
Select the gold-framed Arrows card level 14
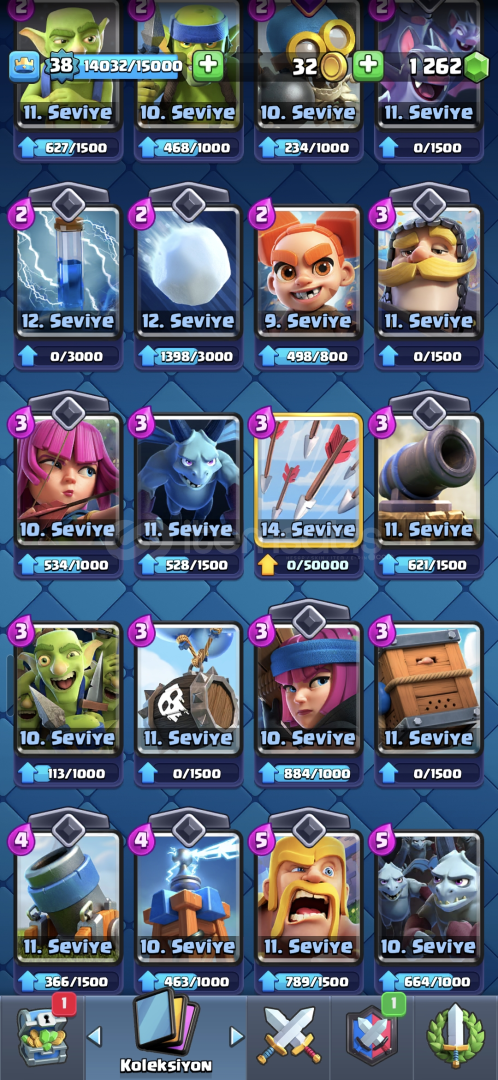coord(308,478)
